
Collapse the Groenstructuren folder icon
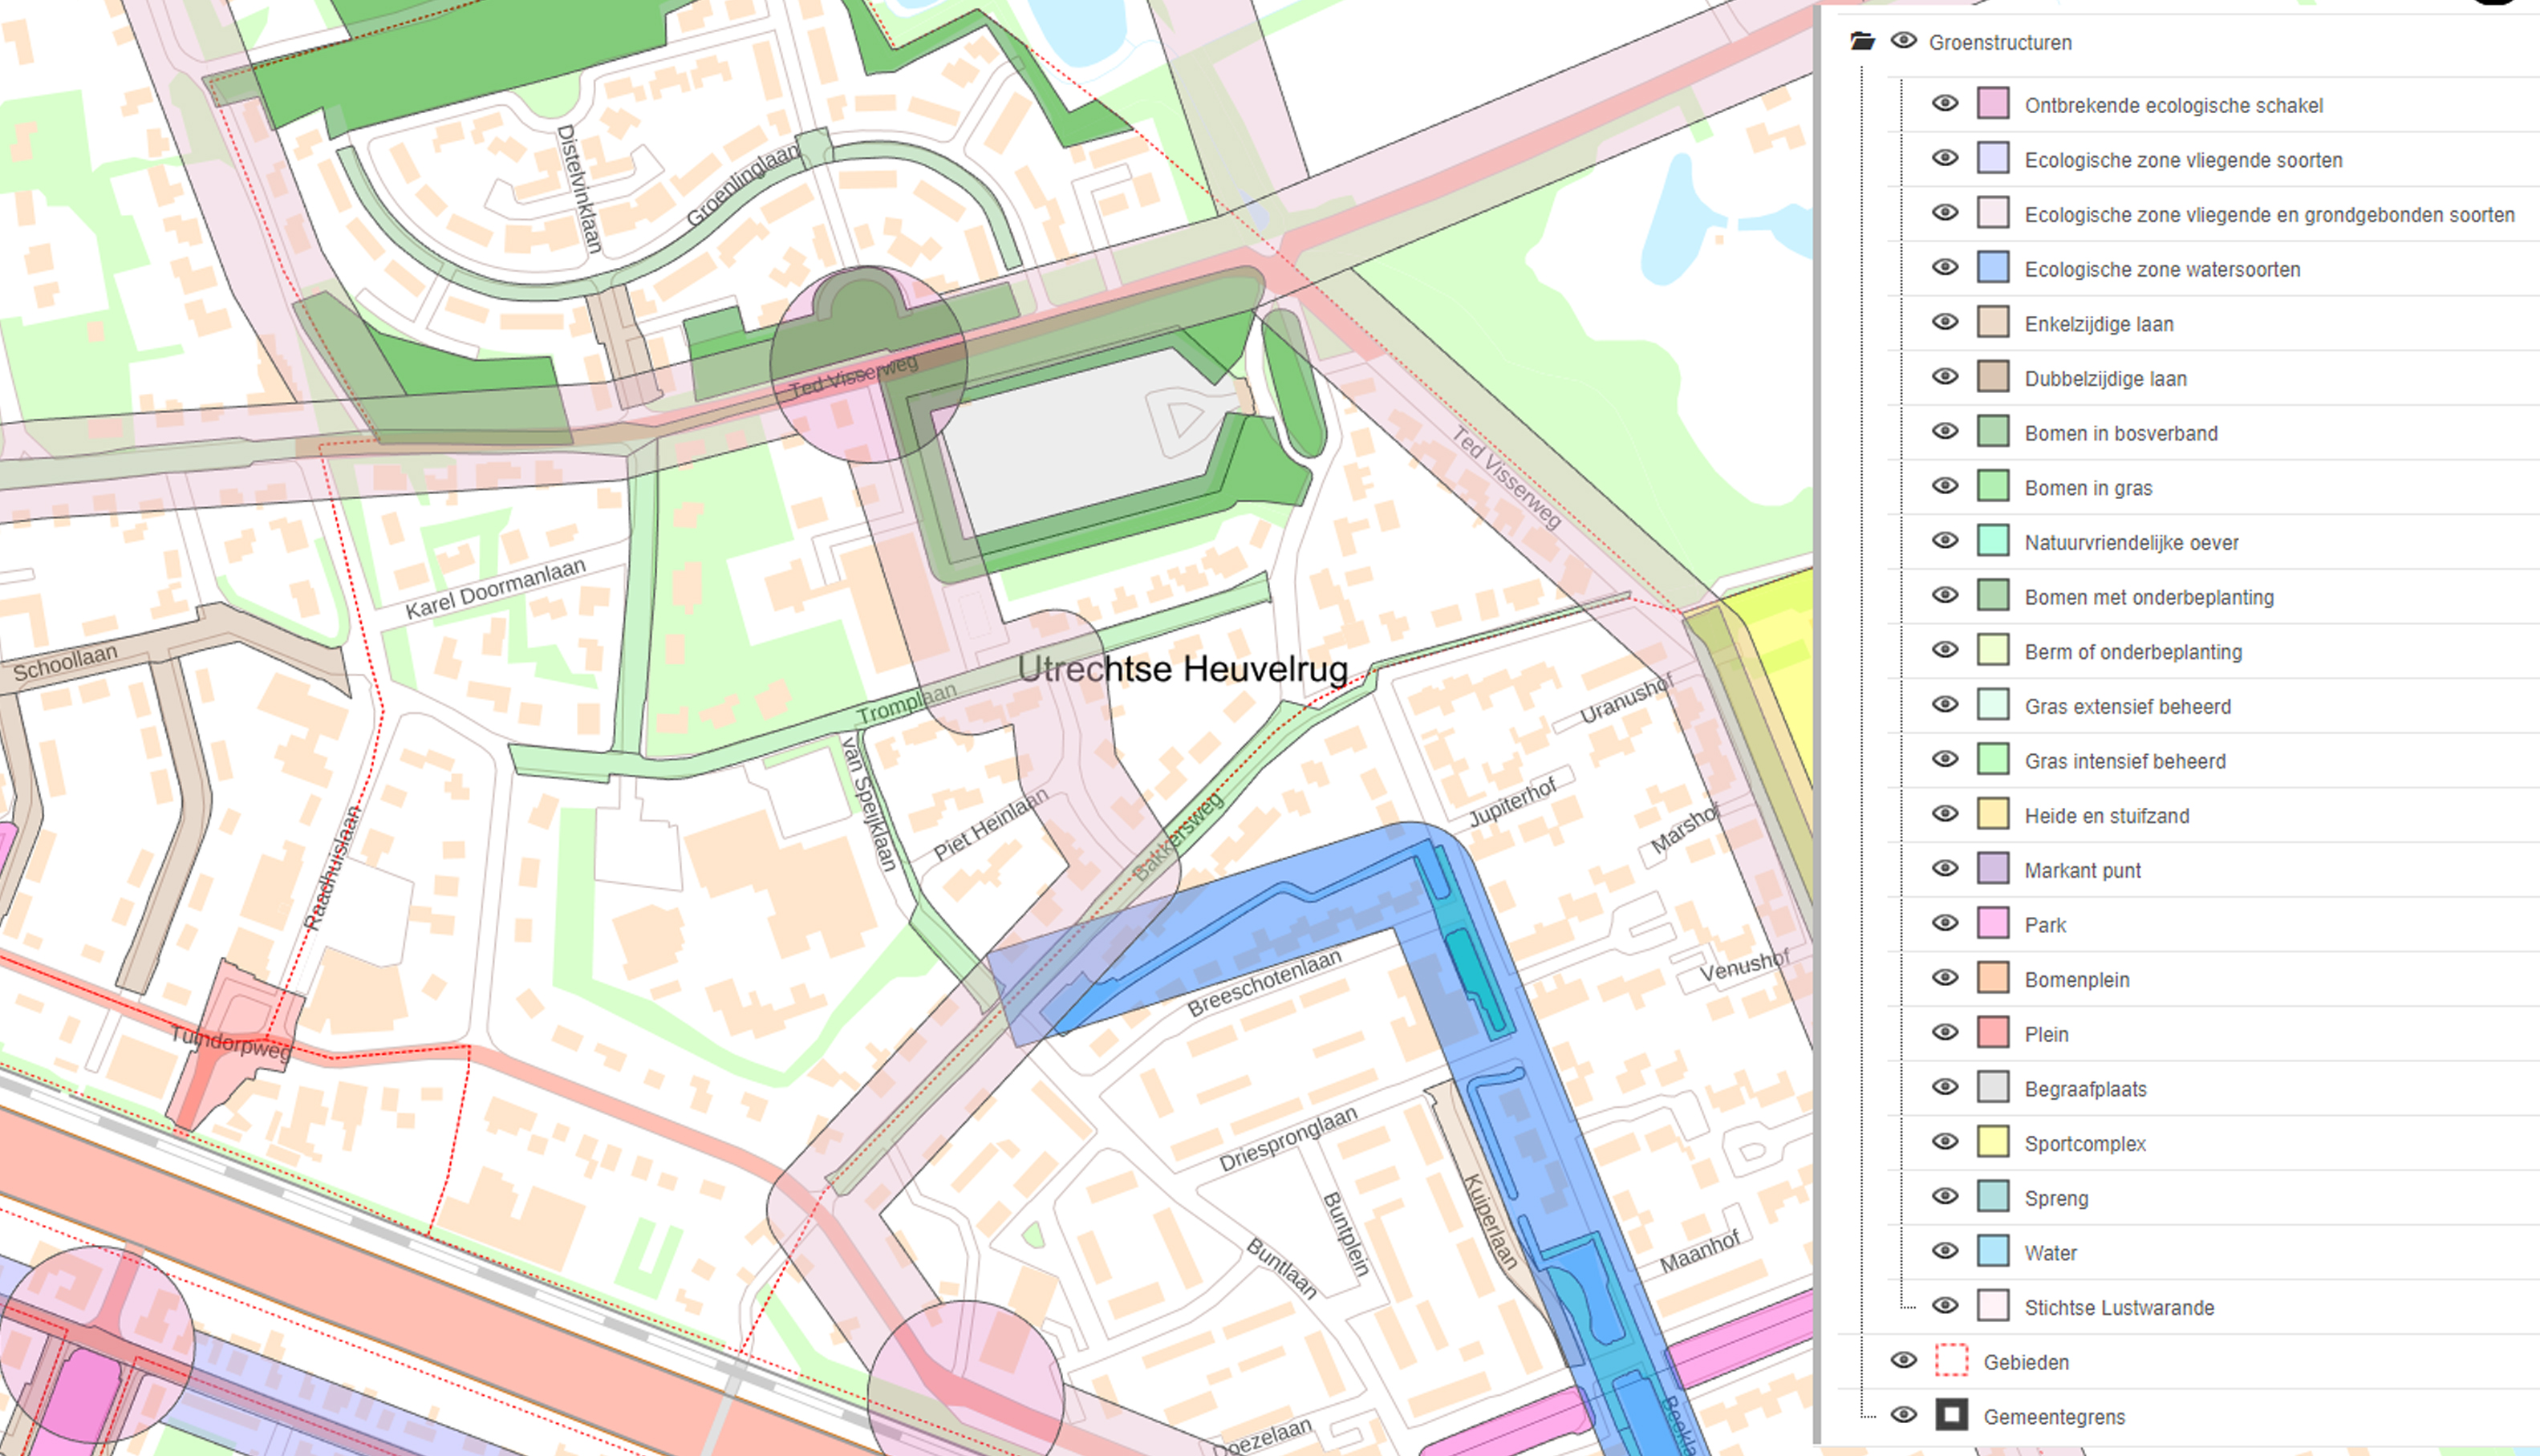[1861, 41]
